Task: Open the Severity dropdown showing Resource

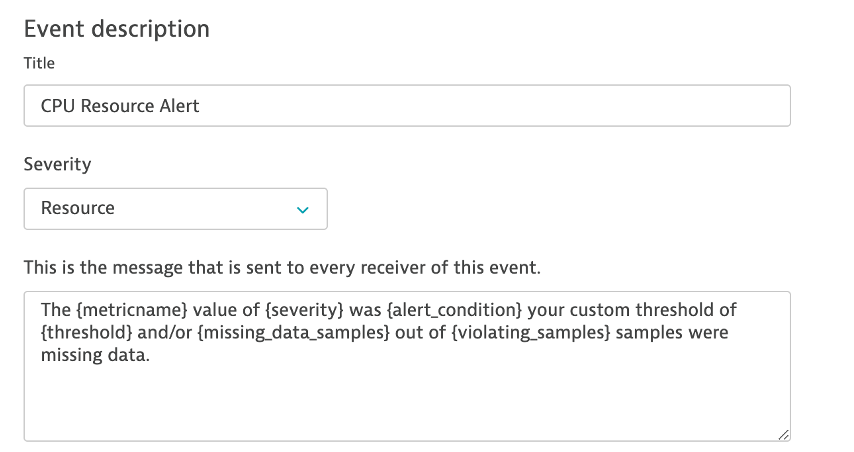Action: [175, 209]
